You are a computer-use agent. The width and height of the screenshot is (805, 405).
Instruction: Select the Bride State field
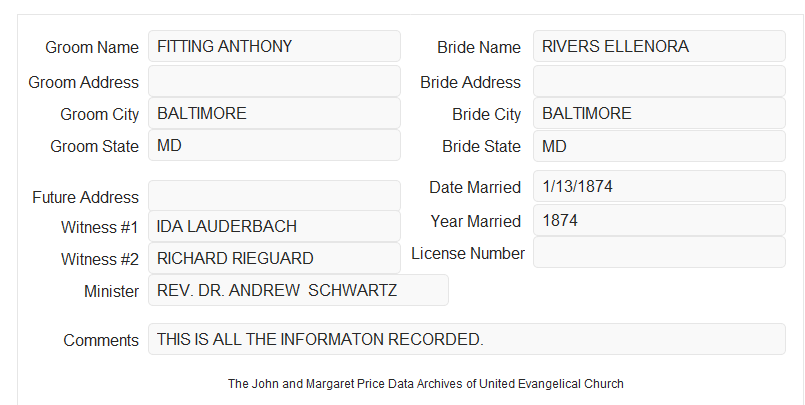[x=659, y=146]
